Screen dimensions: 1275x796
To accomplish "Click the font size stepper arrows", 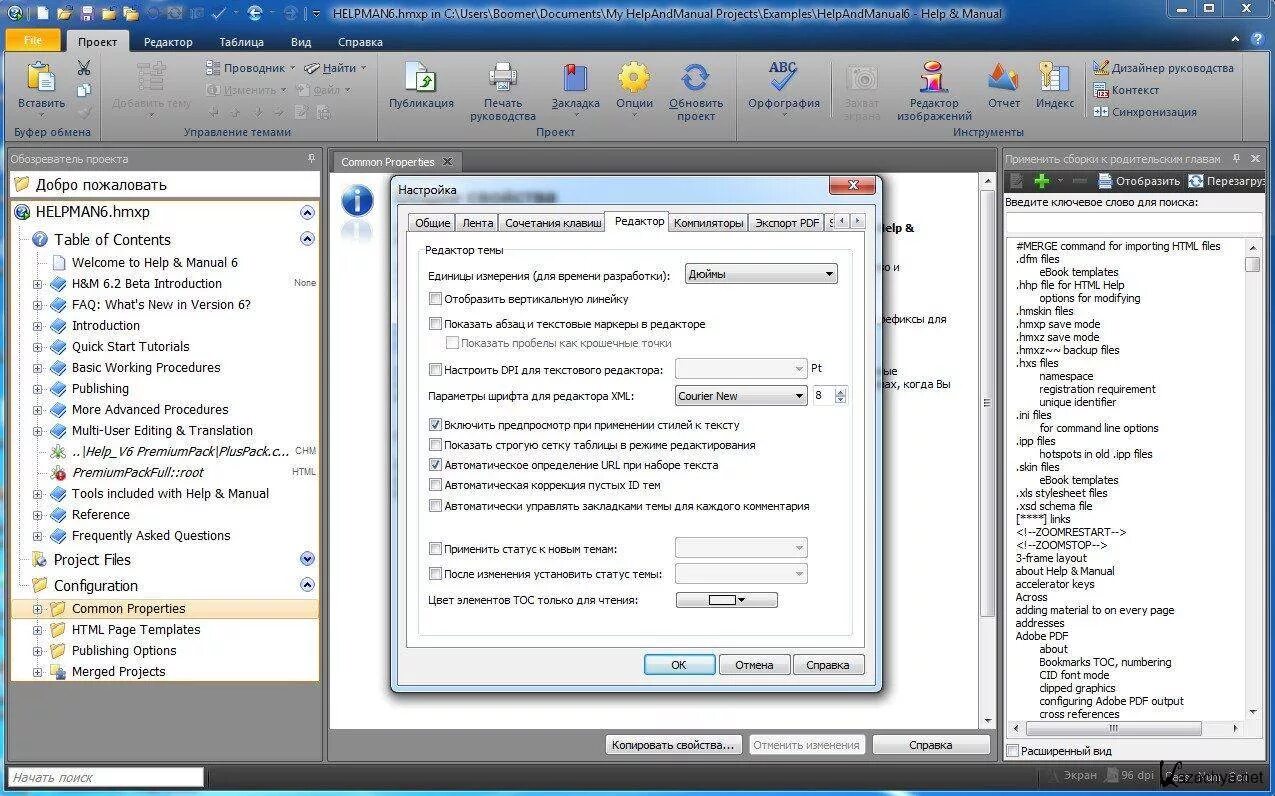I will [x=840, y=396].
